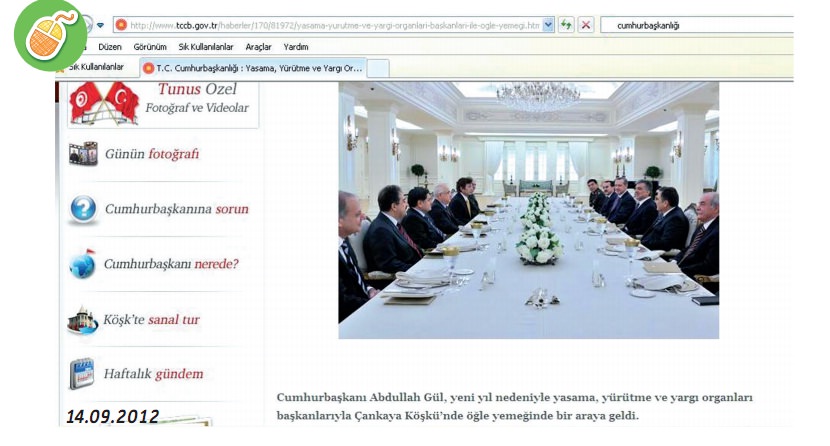The height and width of the screenshot is (446, 830).
Task: Open the Sık Kullanılanlar favorites bar button
Action: coord(94,67)
